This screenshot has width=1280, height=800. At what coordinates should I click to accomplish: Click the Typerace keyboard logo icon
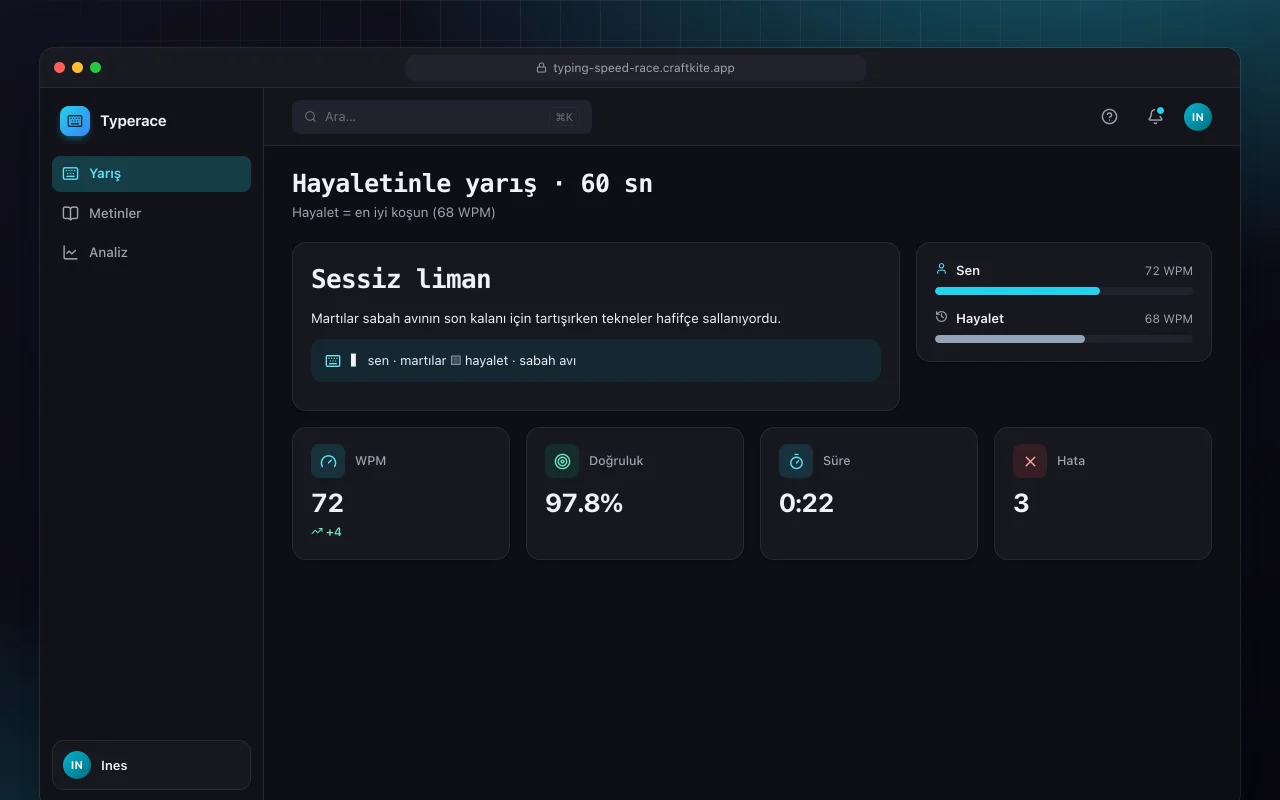(x=75, y=121)
